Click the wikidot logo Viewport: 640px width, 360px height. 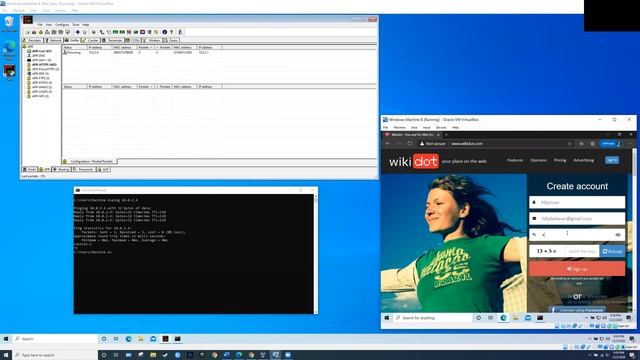pos(413,161)
